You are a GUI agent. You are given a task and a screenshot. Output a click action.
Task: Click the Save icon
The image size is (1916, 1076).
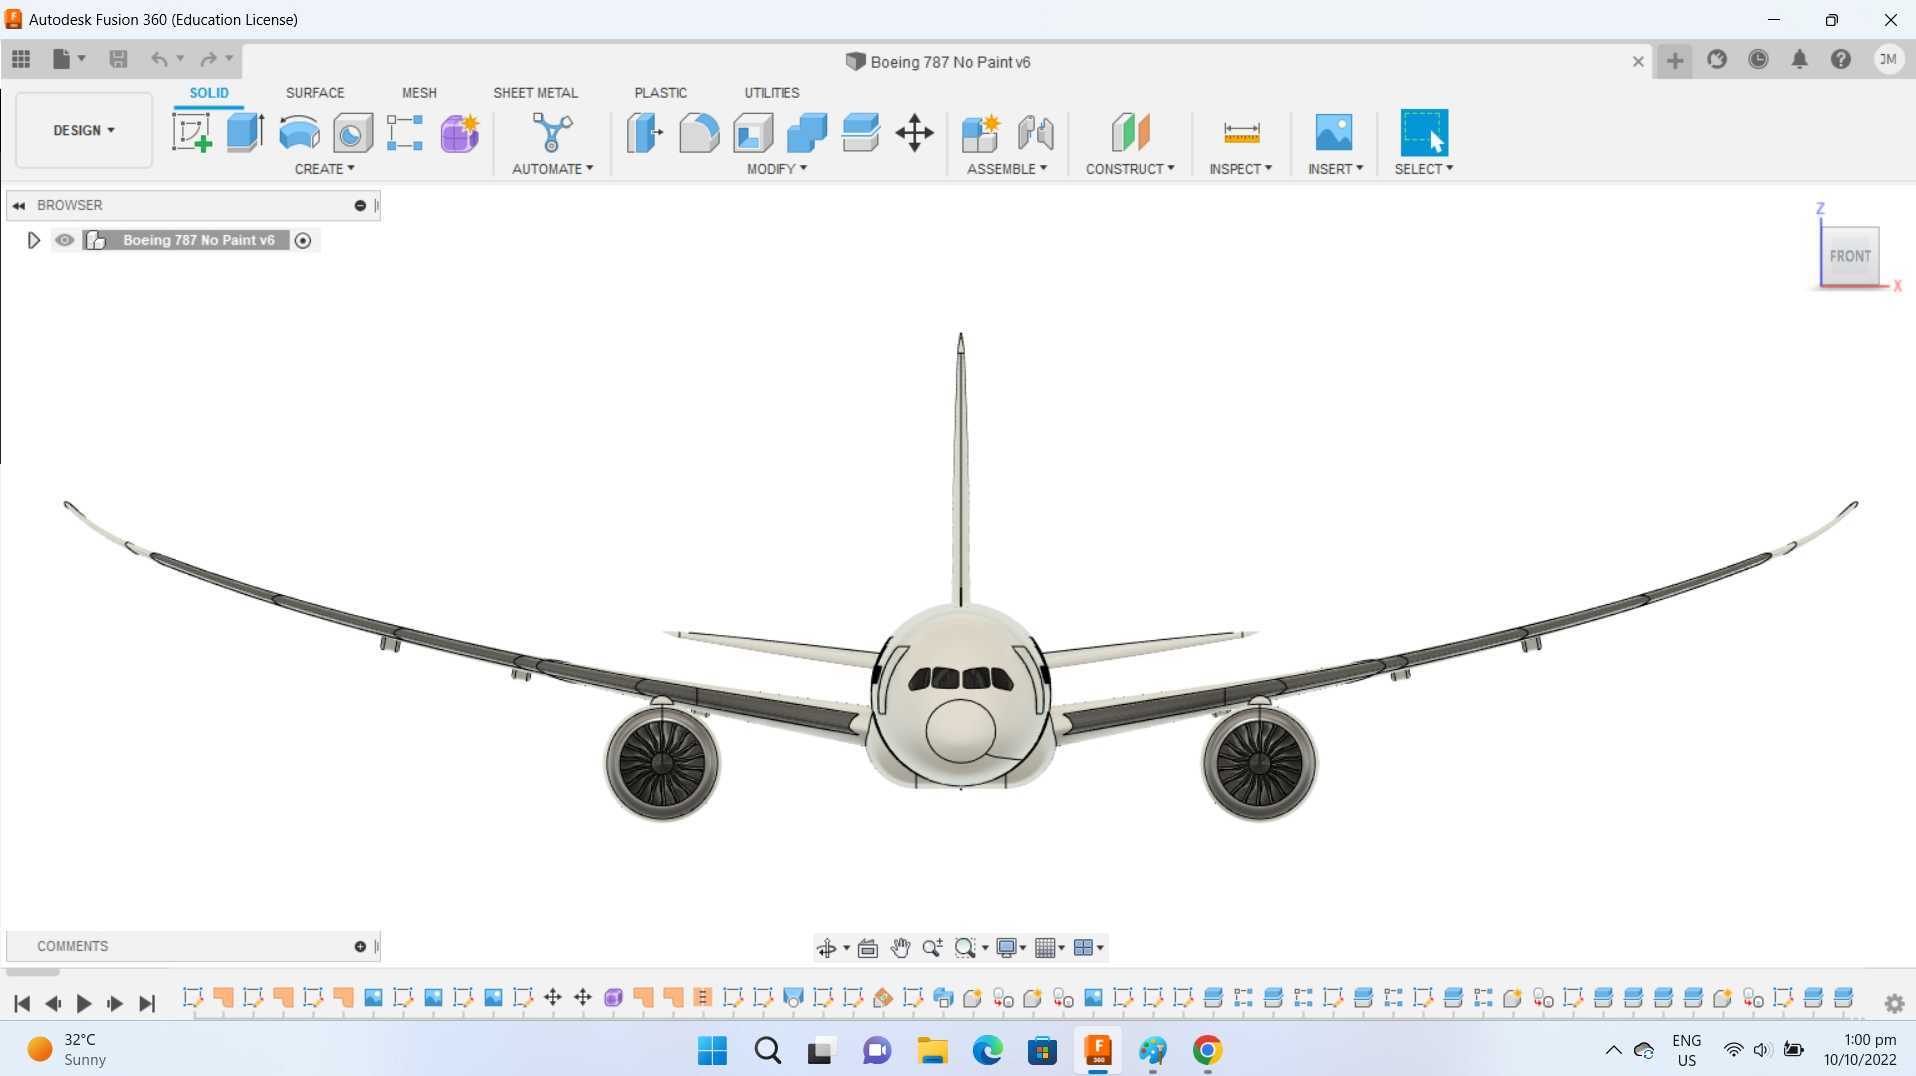click(x=118, y=60)
